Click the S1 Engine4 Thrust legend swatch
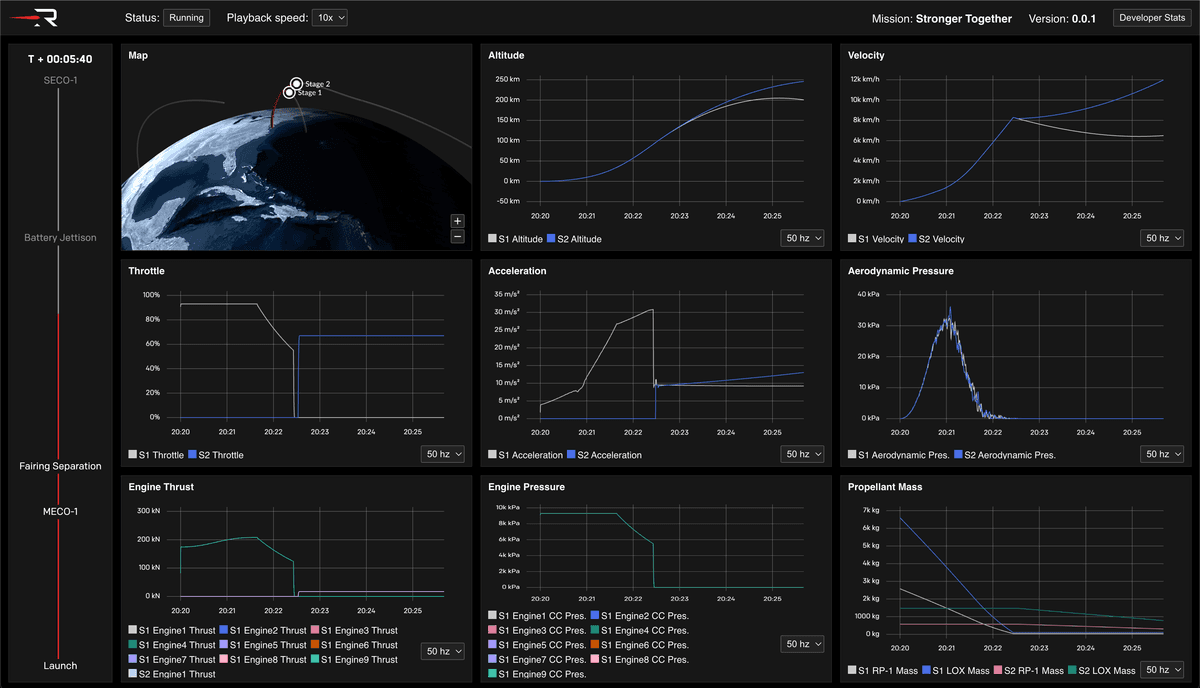The width and height of the screenshot is (1200, 688). pos(133,645)
